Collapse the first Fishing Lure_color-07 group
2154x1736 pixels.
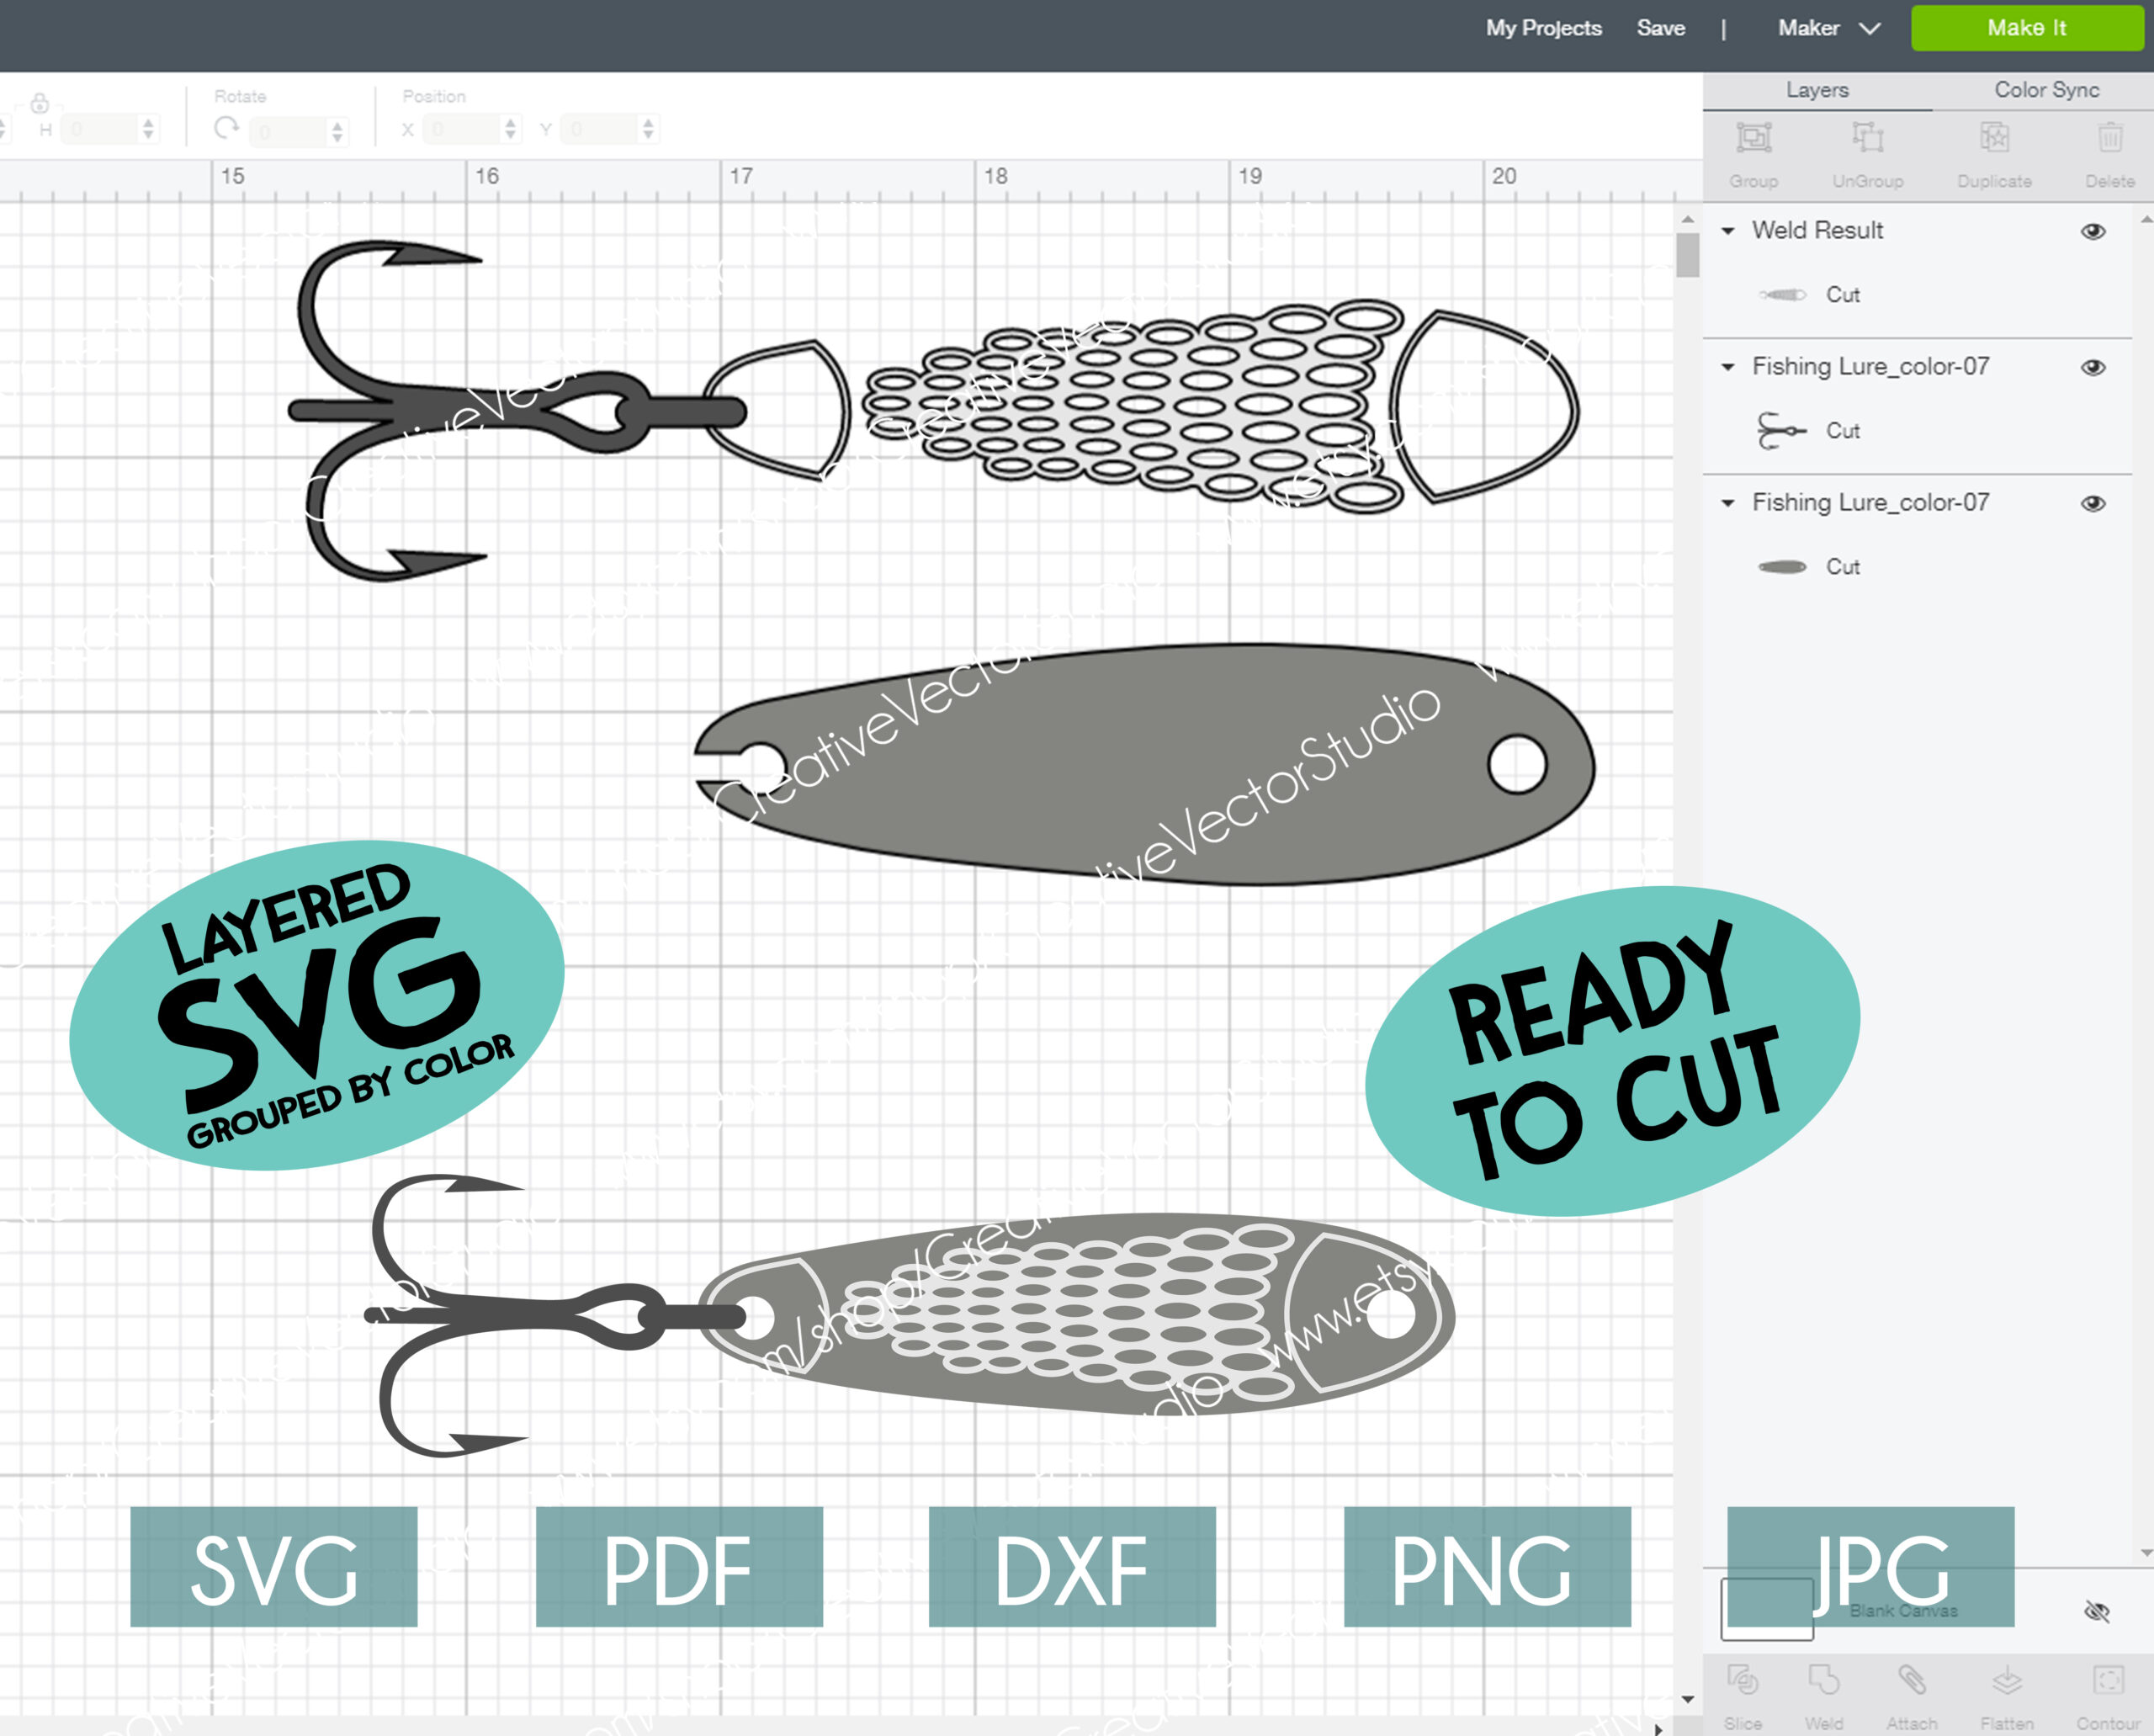pos(1727,367)
